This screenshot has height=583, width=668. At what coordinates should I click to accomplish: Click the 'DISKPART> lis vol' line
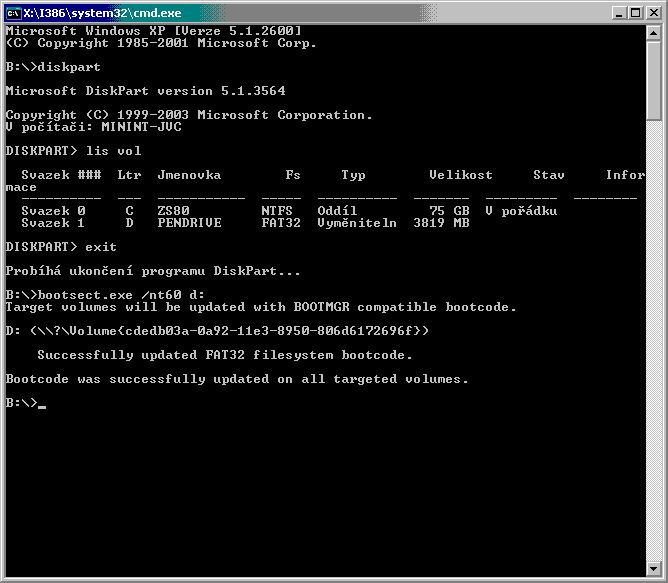(x=73, y=151)
